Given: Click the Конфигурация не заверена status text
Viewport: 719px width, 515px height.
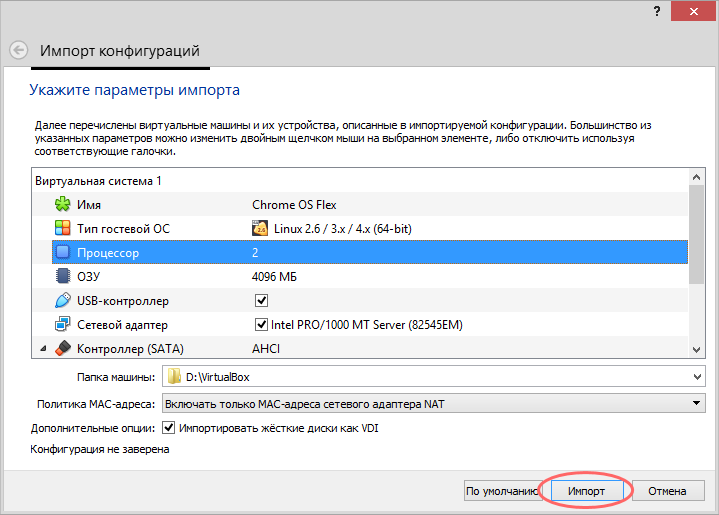Looking at the screenshot, I should [x=100, y=449].
